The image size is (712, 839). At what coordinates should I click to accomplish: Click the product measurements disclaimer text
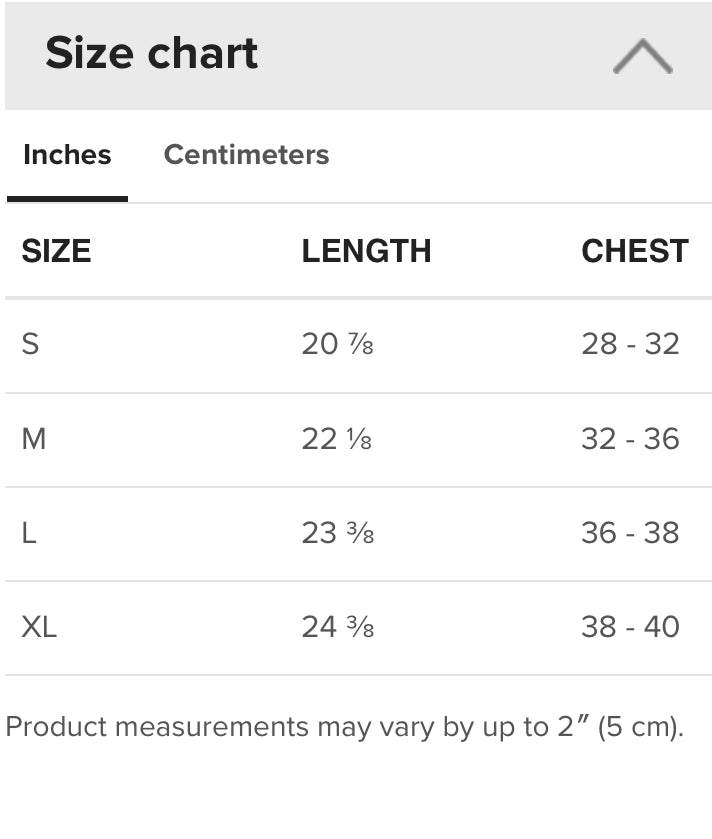point(344,727)
